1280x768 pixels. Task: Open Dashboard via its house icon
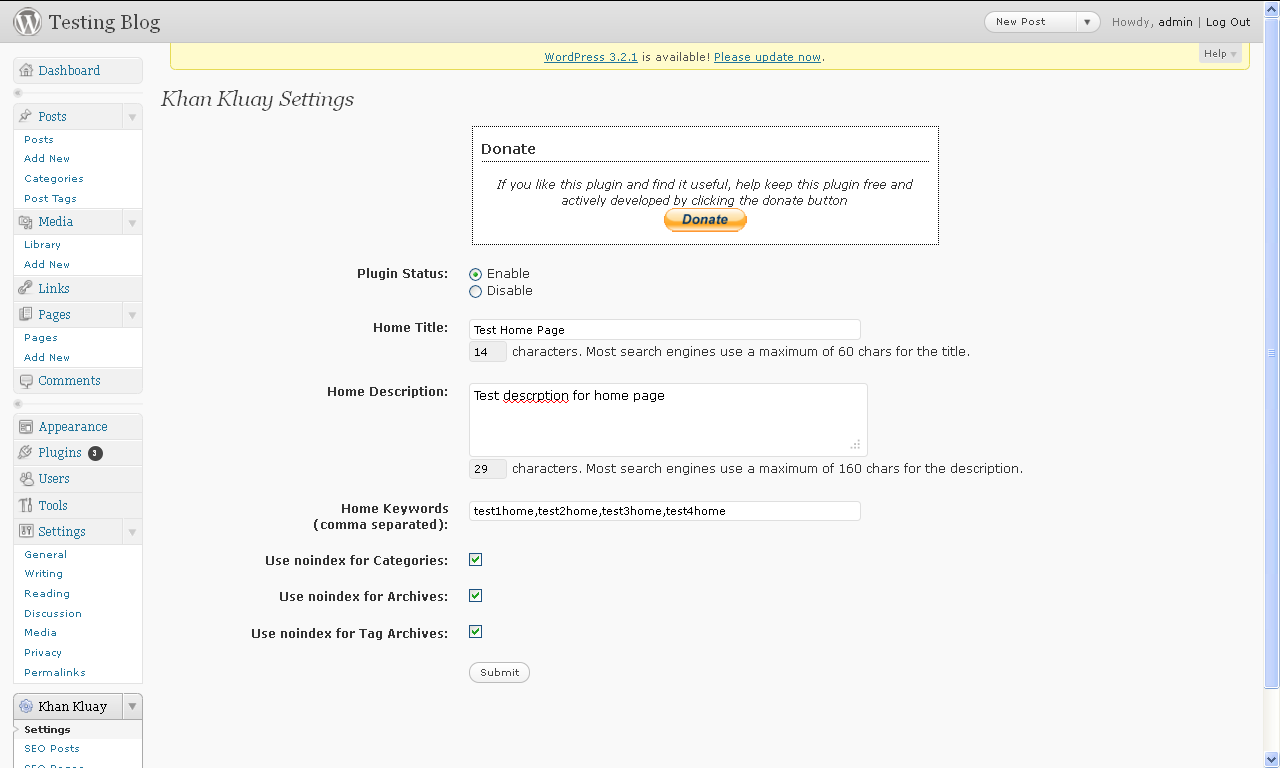point(26,71)
